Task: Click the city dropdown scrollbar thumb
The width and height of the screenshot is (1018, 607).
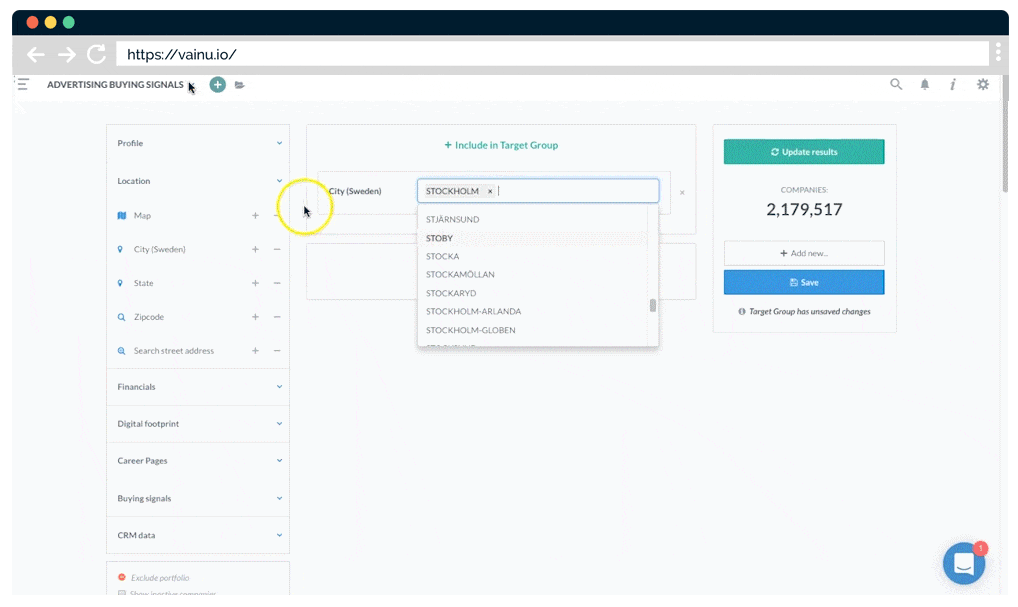Action: coord(653,305)
